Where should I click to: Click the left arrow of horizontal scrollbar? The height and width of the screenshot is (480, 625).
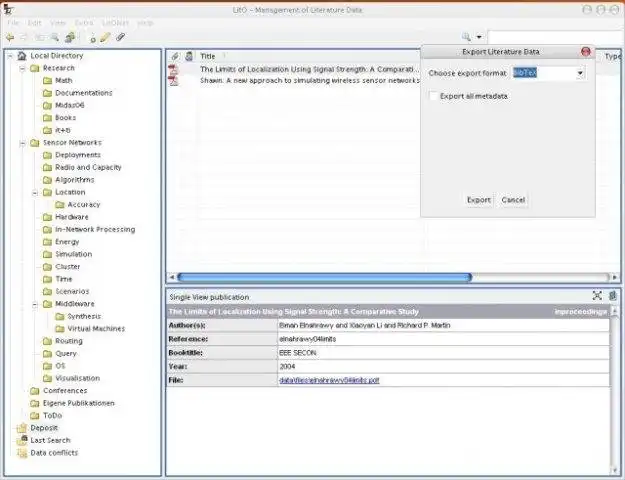tap(172, 277)
